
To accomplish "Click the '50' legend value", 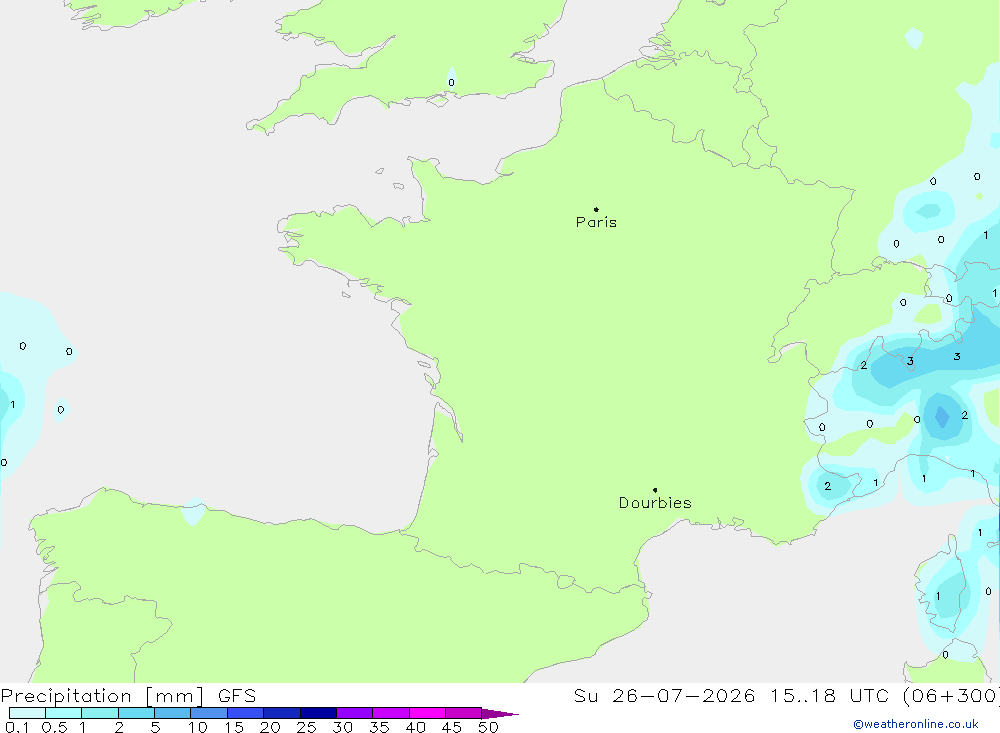I will [x=488, y=727].
